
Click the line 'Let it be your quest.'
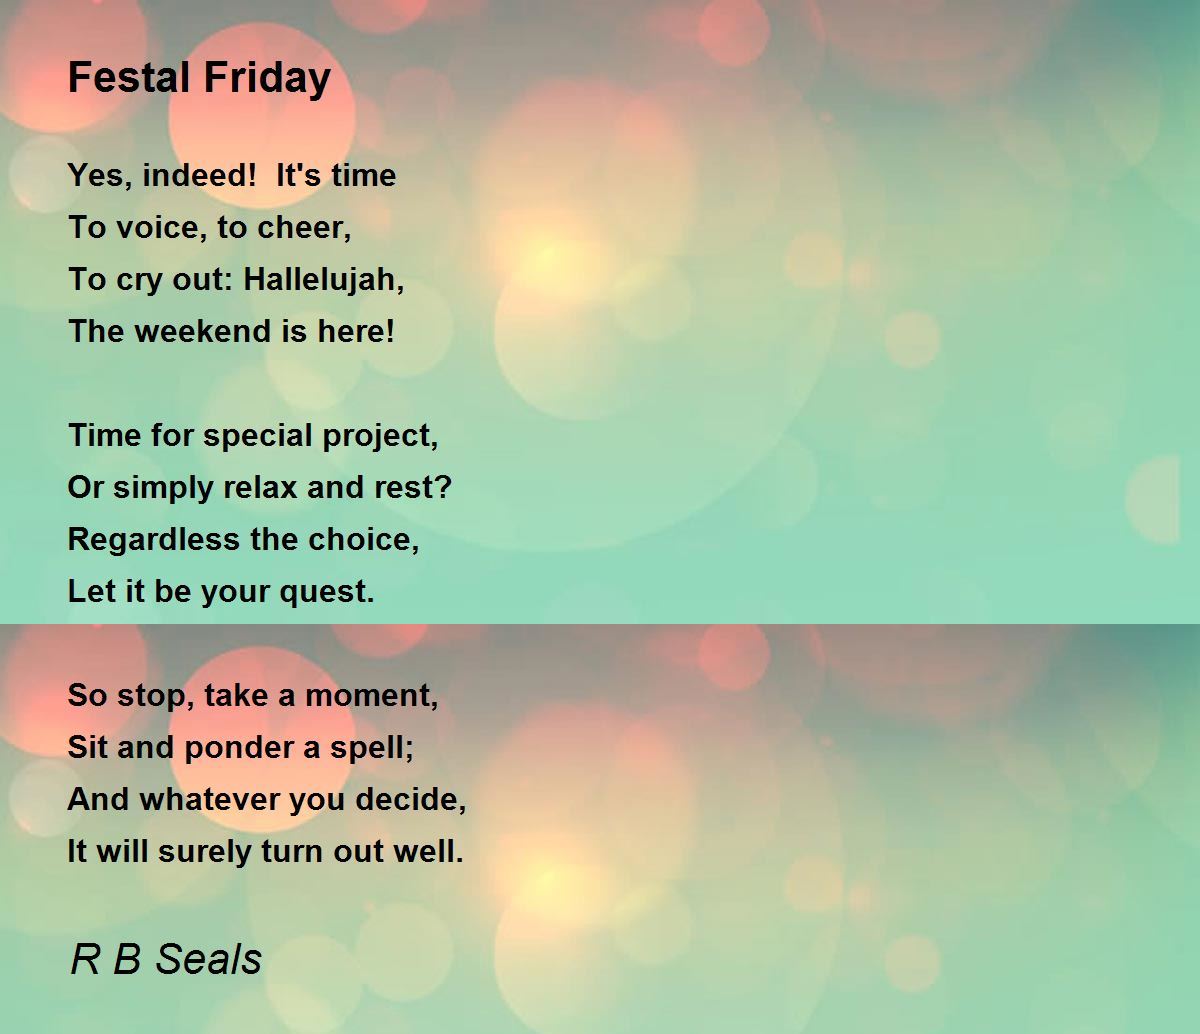point(221,592)
